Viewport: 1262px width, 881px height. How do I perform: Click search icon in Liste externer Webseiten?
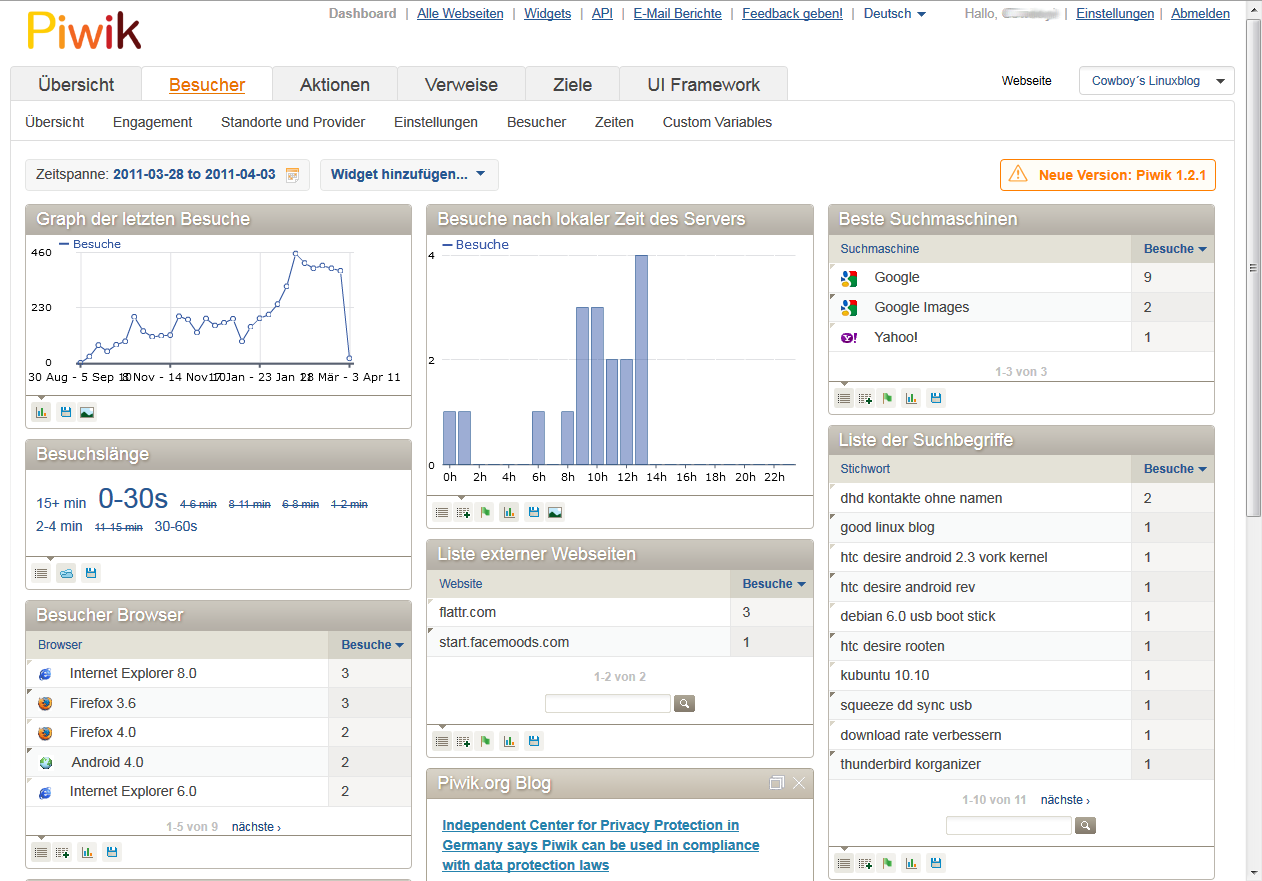pyautogui.click(x=684, y=704)
